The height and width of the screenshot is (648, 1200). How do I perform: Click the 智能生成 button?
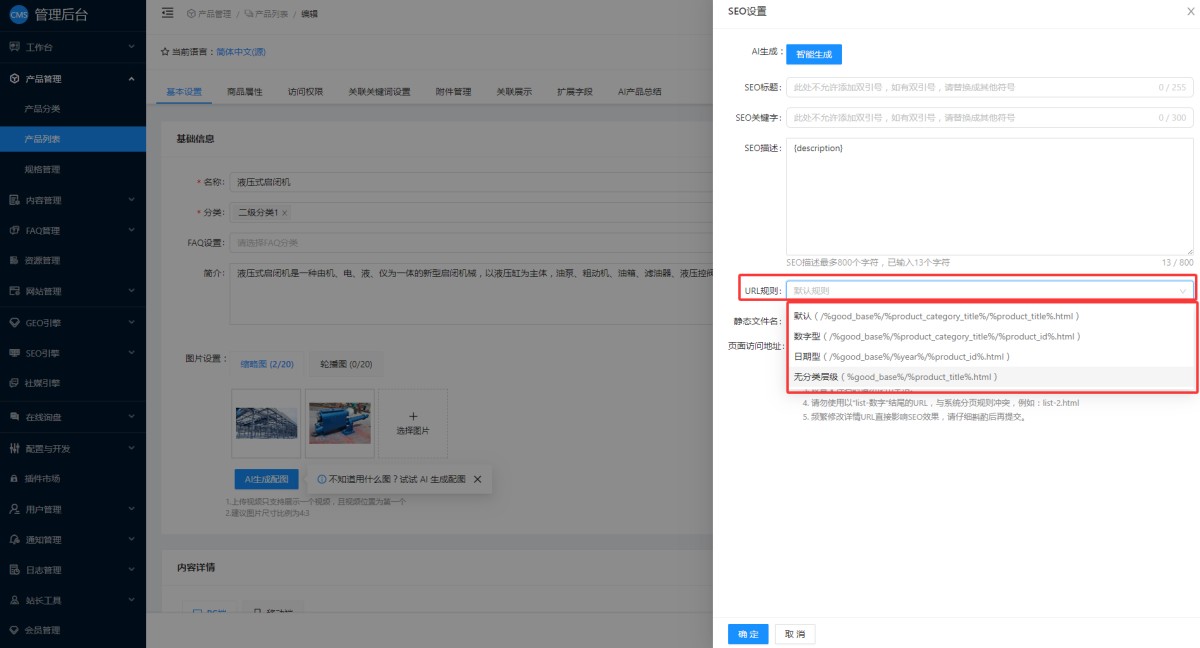(x=814, y=54)
